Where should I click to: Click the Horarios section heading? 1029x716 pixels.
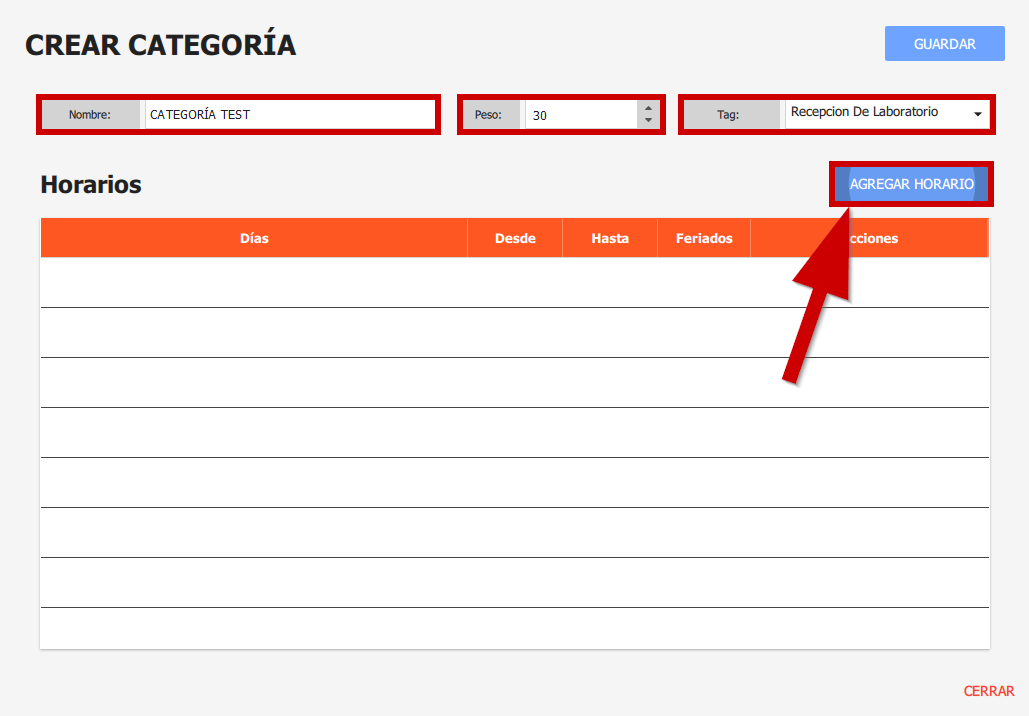point(91,185)
